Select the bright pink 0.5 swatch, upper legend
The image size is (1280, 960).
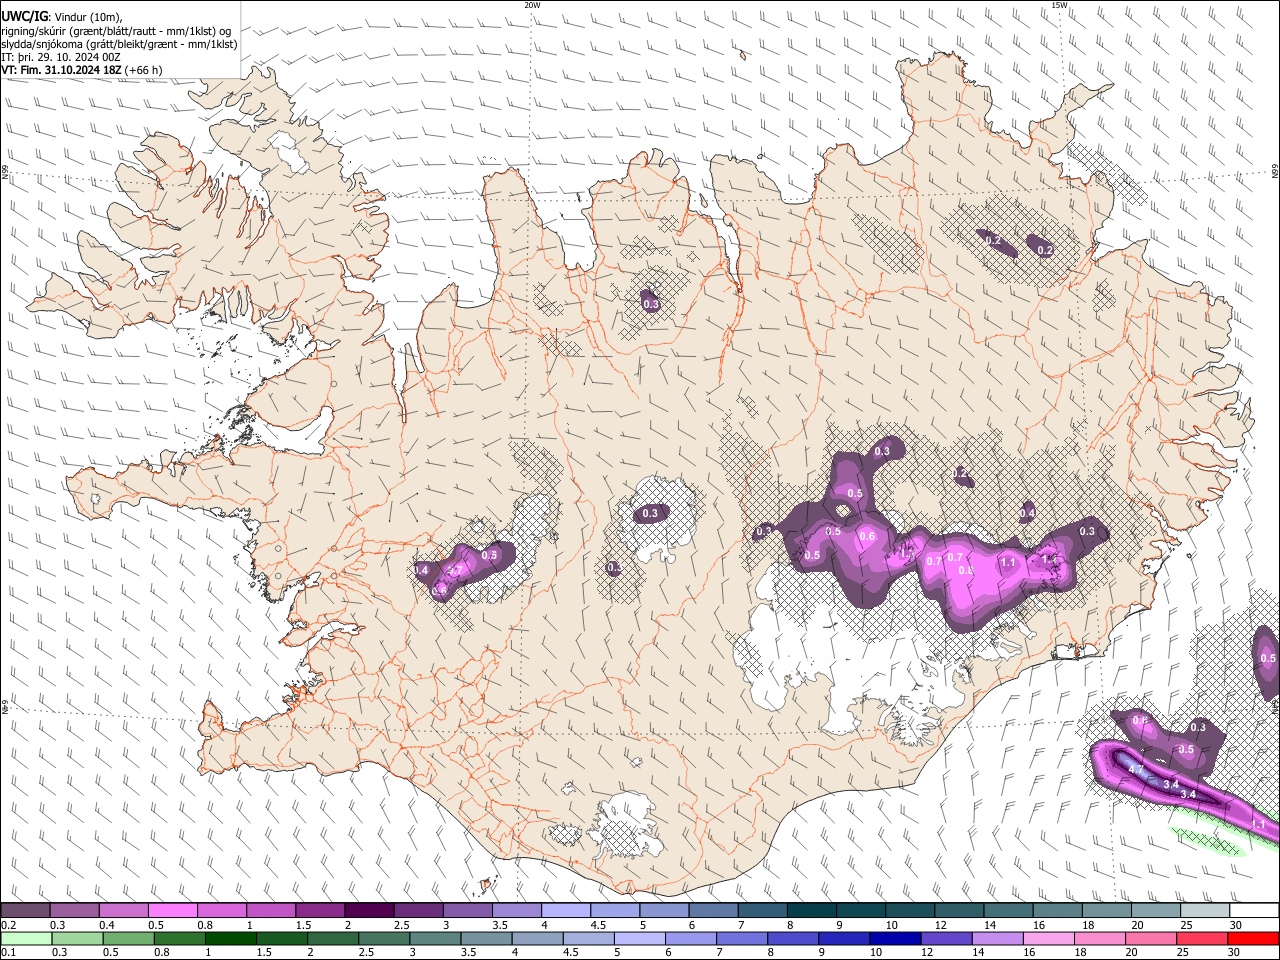(173, 910)
